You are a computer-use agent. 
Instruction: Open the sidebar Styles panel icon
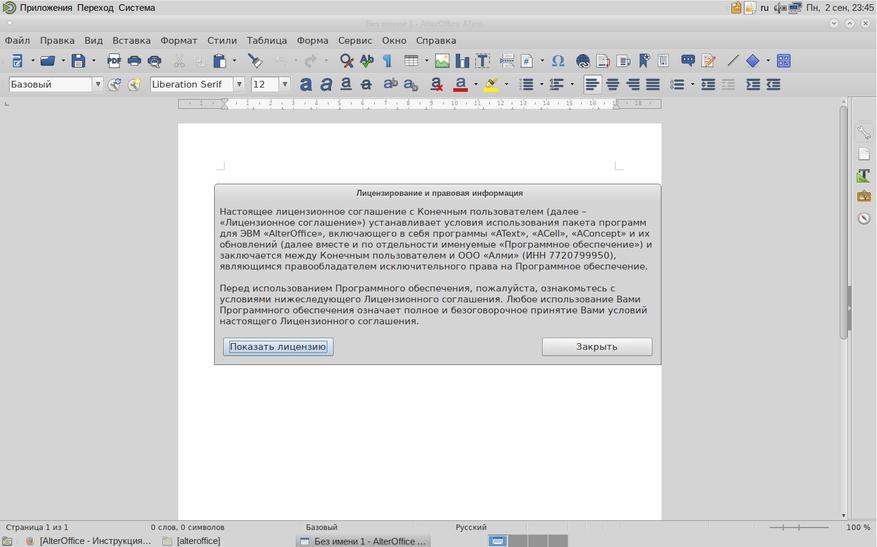(x=864, y=176)
